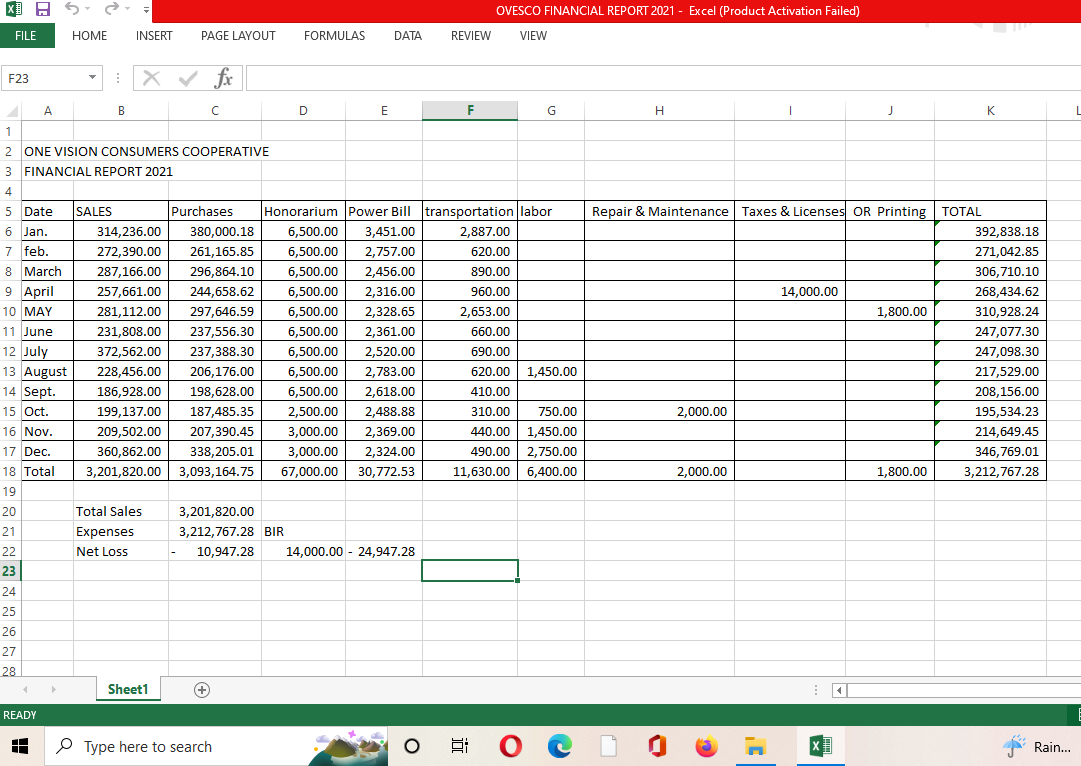Click the vertical dots beside formula bar
The image size is (1081, 766).
click(118, 78)
